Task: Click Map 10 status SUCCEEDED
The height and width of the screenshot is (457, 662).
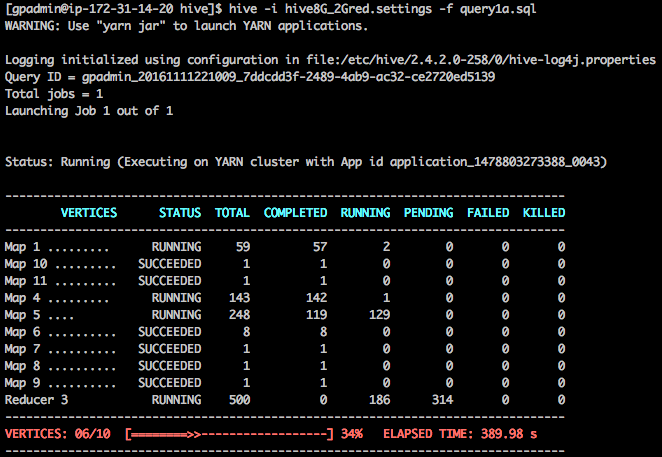Action: pos(170,264)
